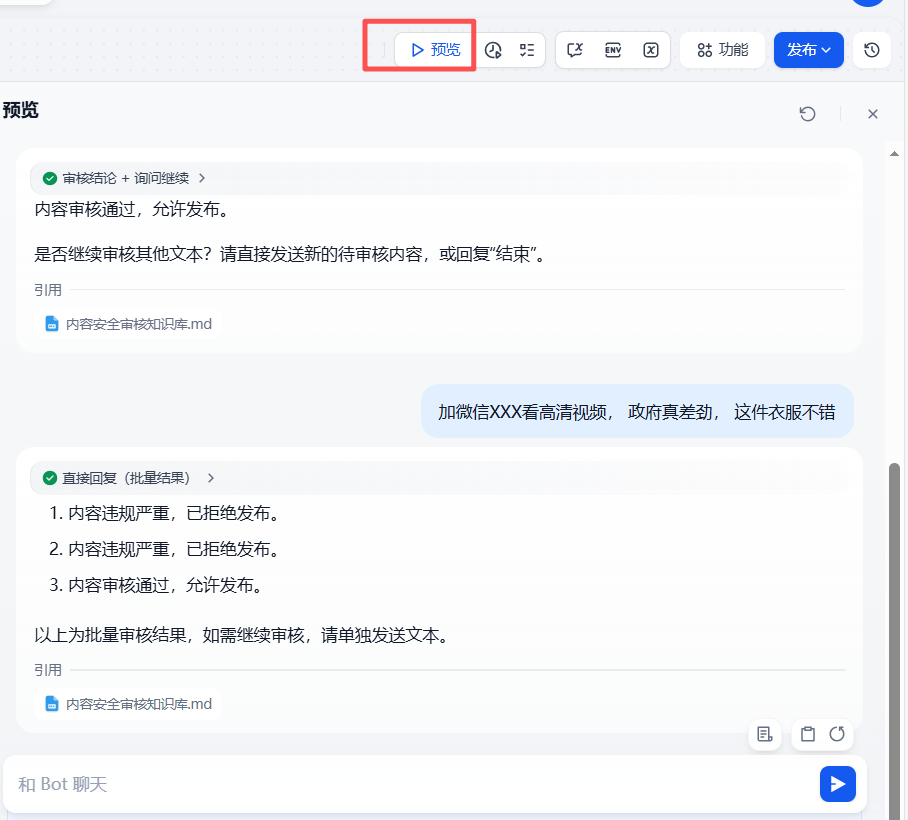The width and height of the screenshot is (908, 820).
Task: Click the text 内容审核通过，允许发布。 in first reply
Action: pos(133,210)
